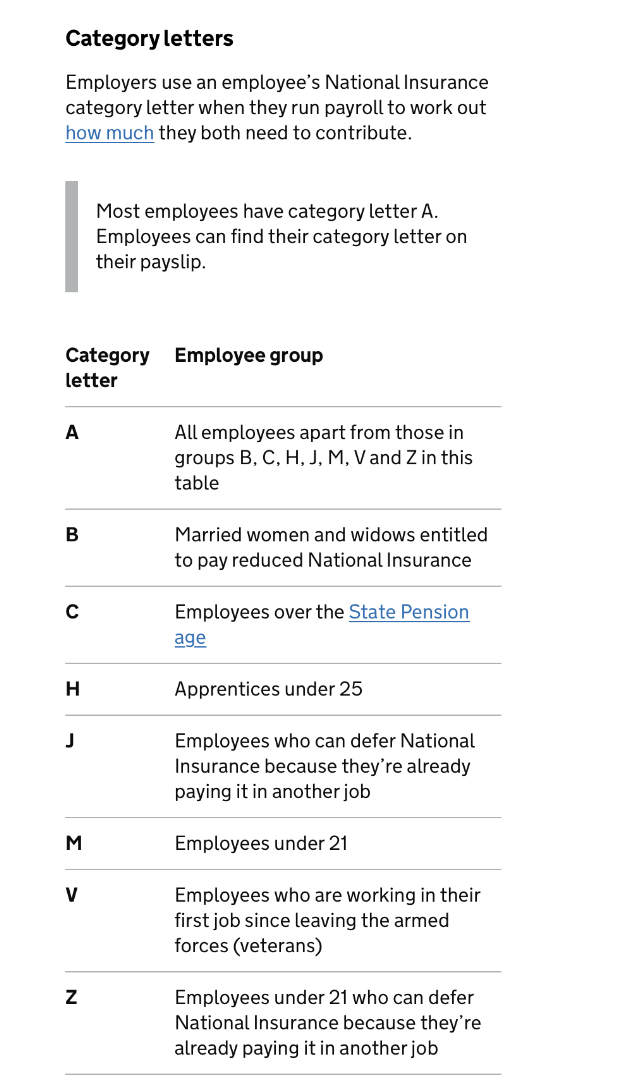This screenshot has width=638, height=1090.
Task: Select the Employee group column header
Action: point(249,355)
